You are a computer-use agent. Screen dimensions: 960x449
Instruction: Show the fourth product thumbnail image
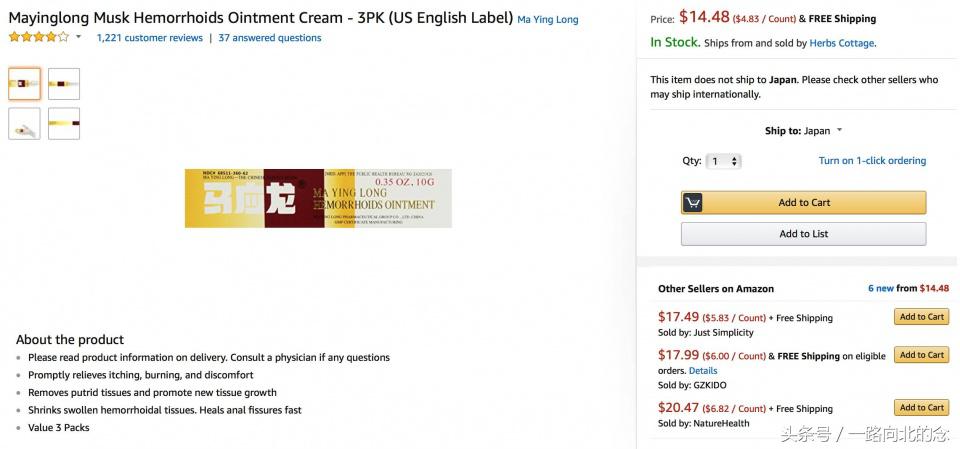pyautogui.click(x=64, y=123)
